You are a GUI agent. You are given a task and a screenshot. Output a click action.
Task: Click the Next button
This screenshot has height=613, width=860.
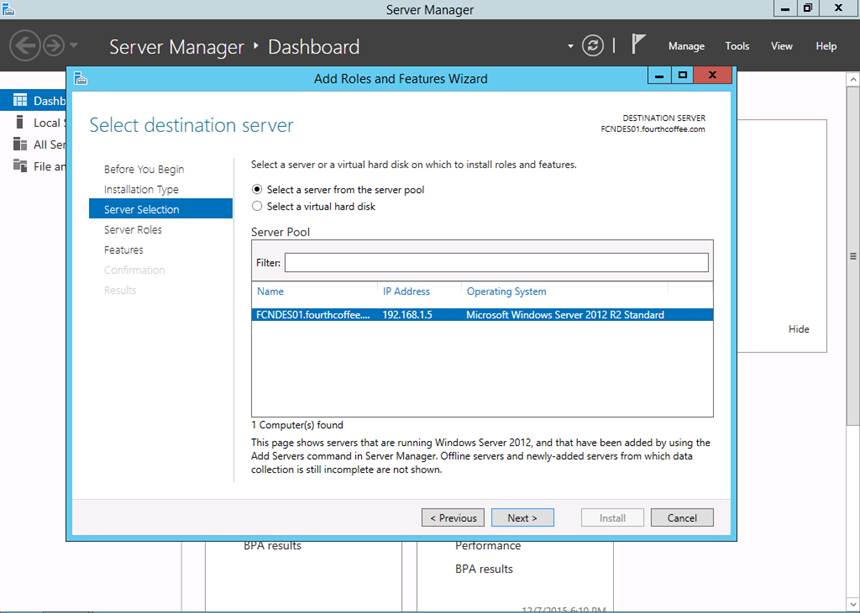click(x=522, y=518)
